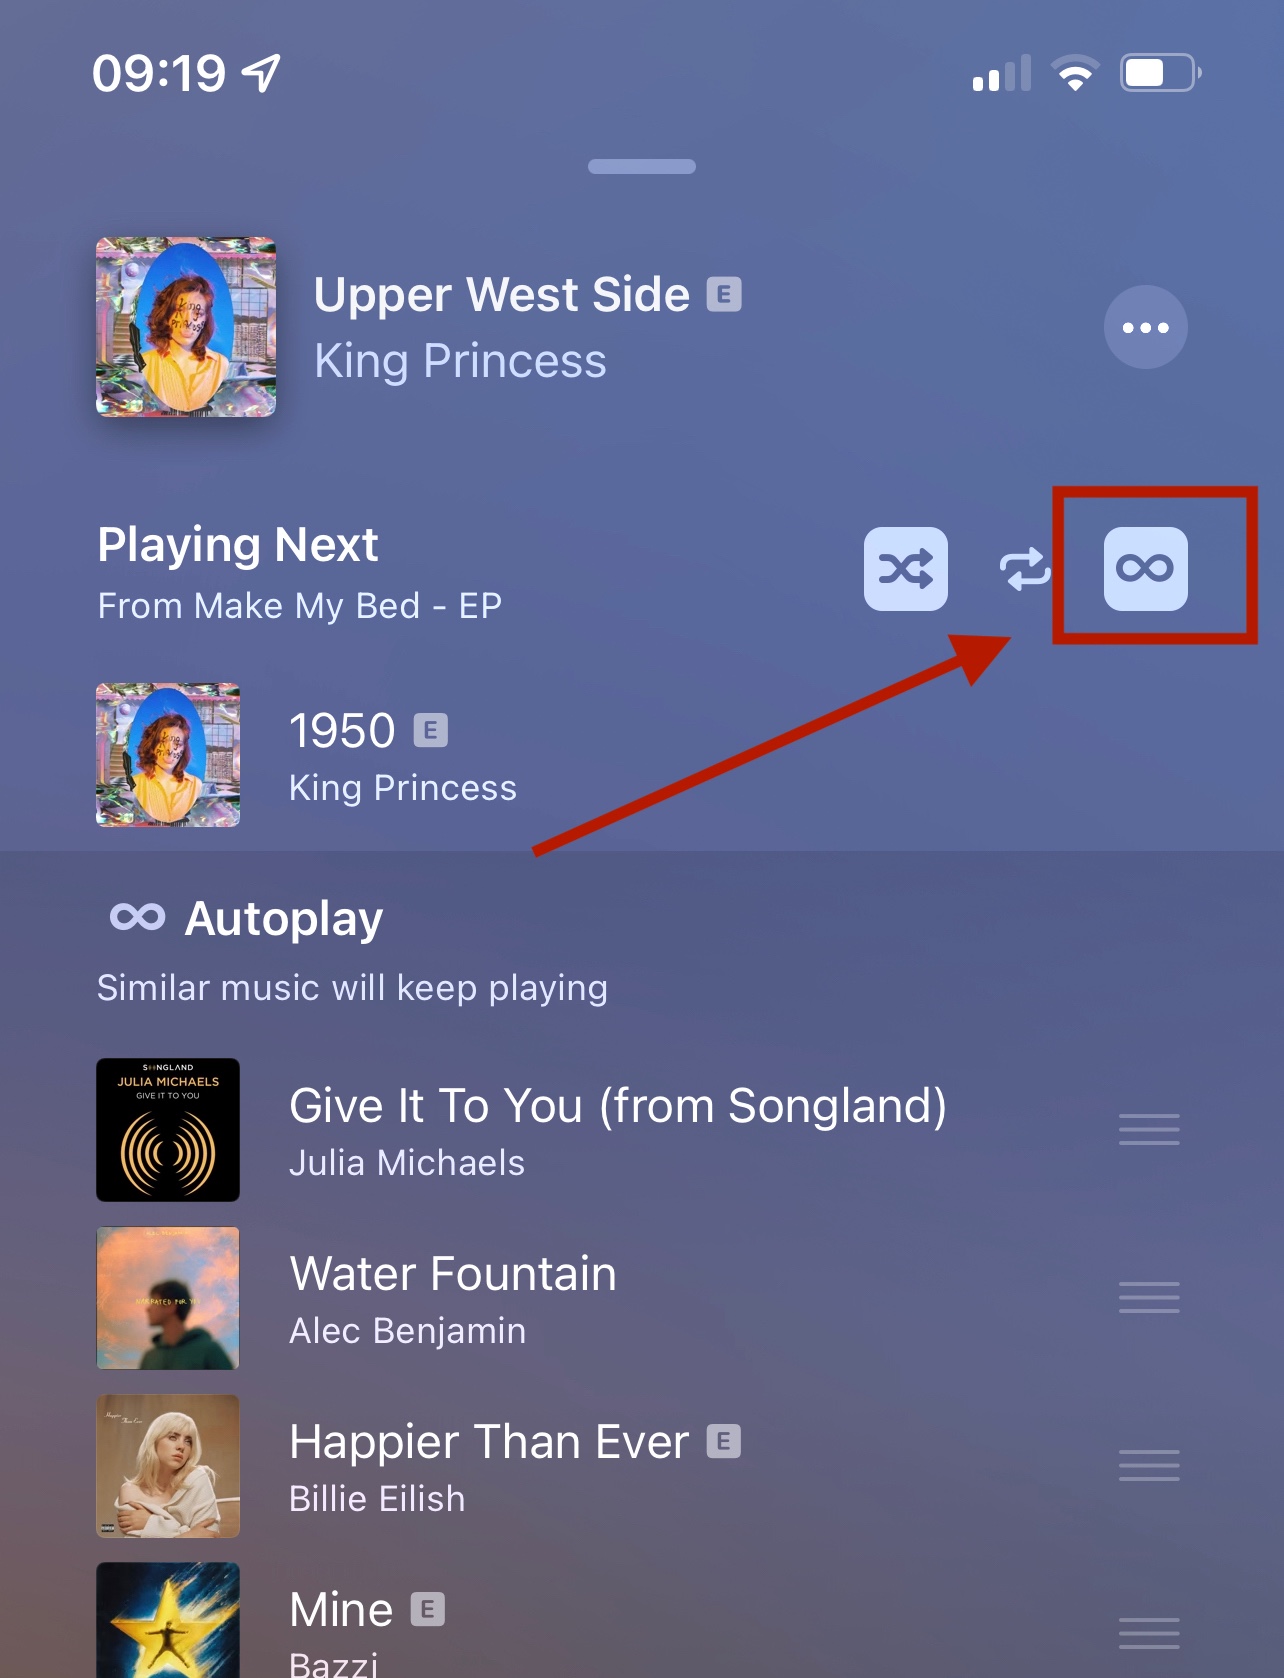Tap the 1950 album artwork

pyautogui.click(x=168, y=755)
